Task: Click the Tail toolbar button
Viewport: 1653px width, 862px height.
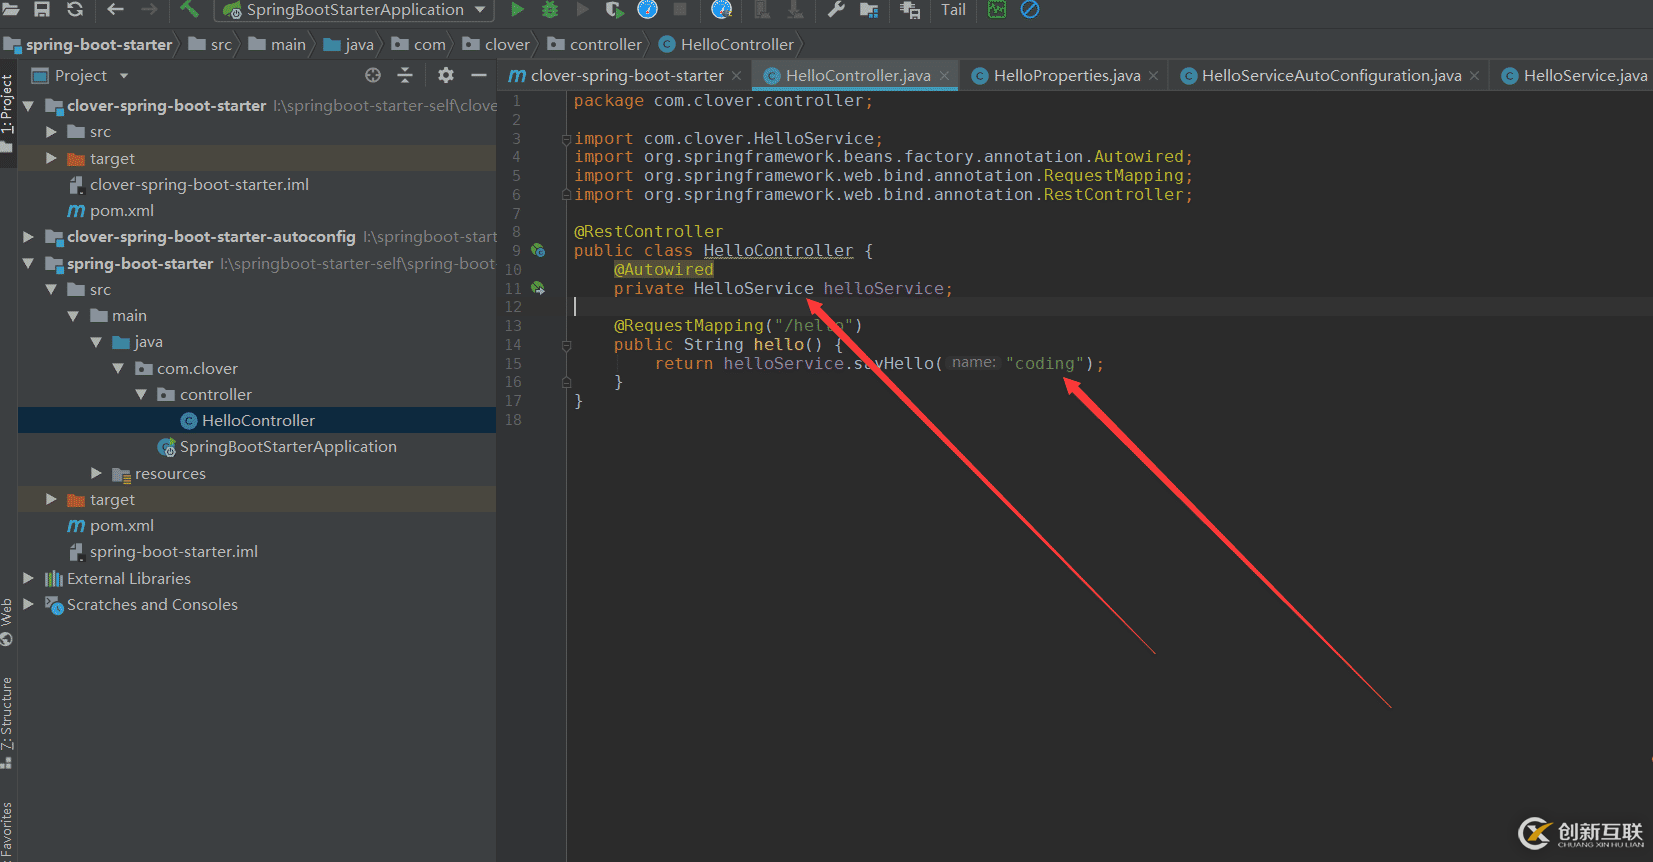Action: coord(953,10)
